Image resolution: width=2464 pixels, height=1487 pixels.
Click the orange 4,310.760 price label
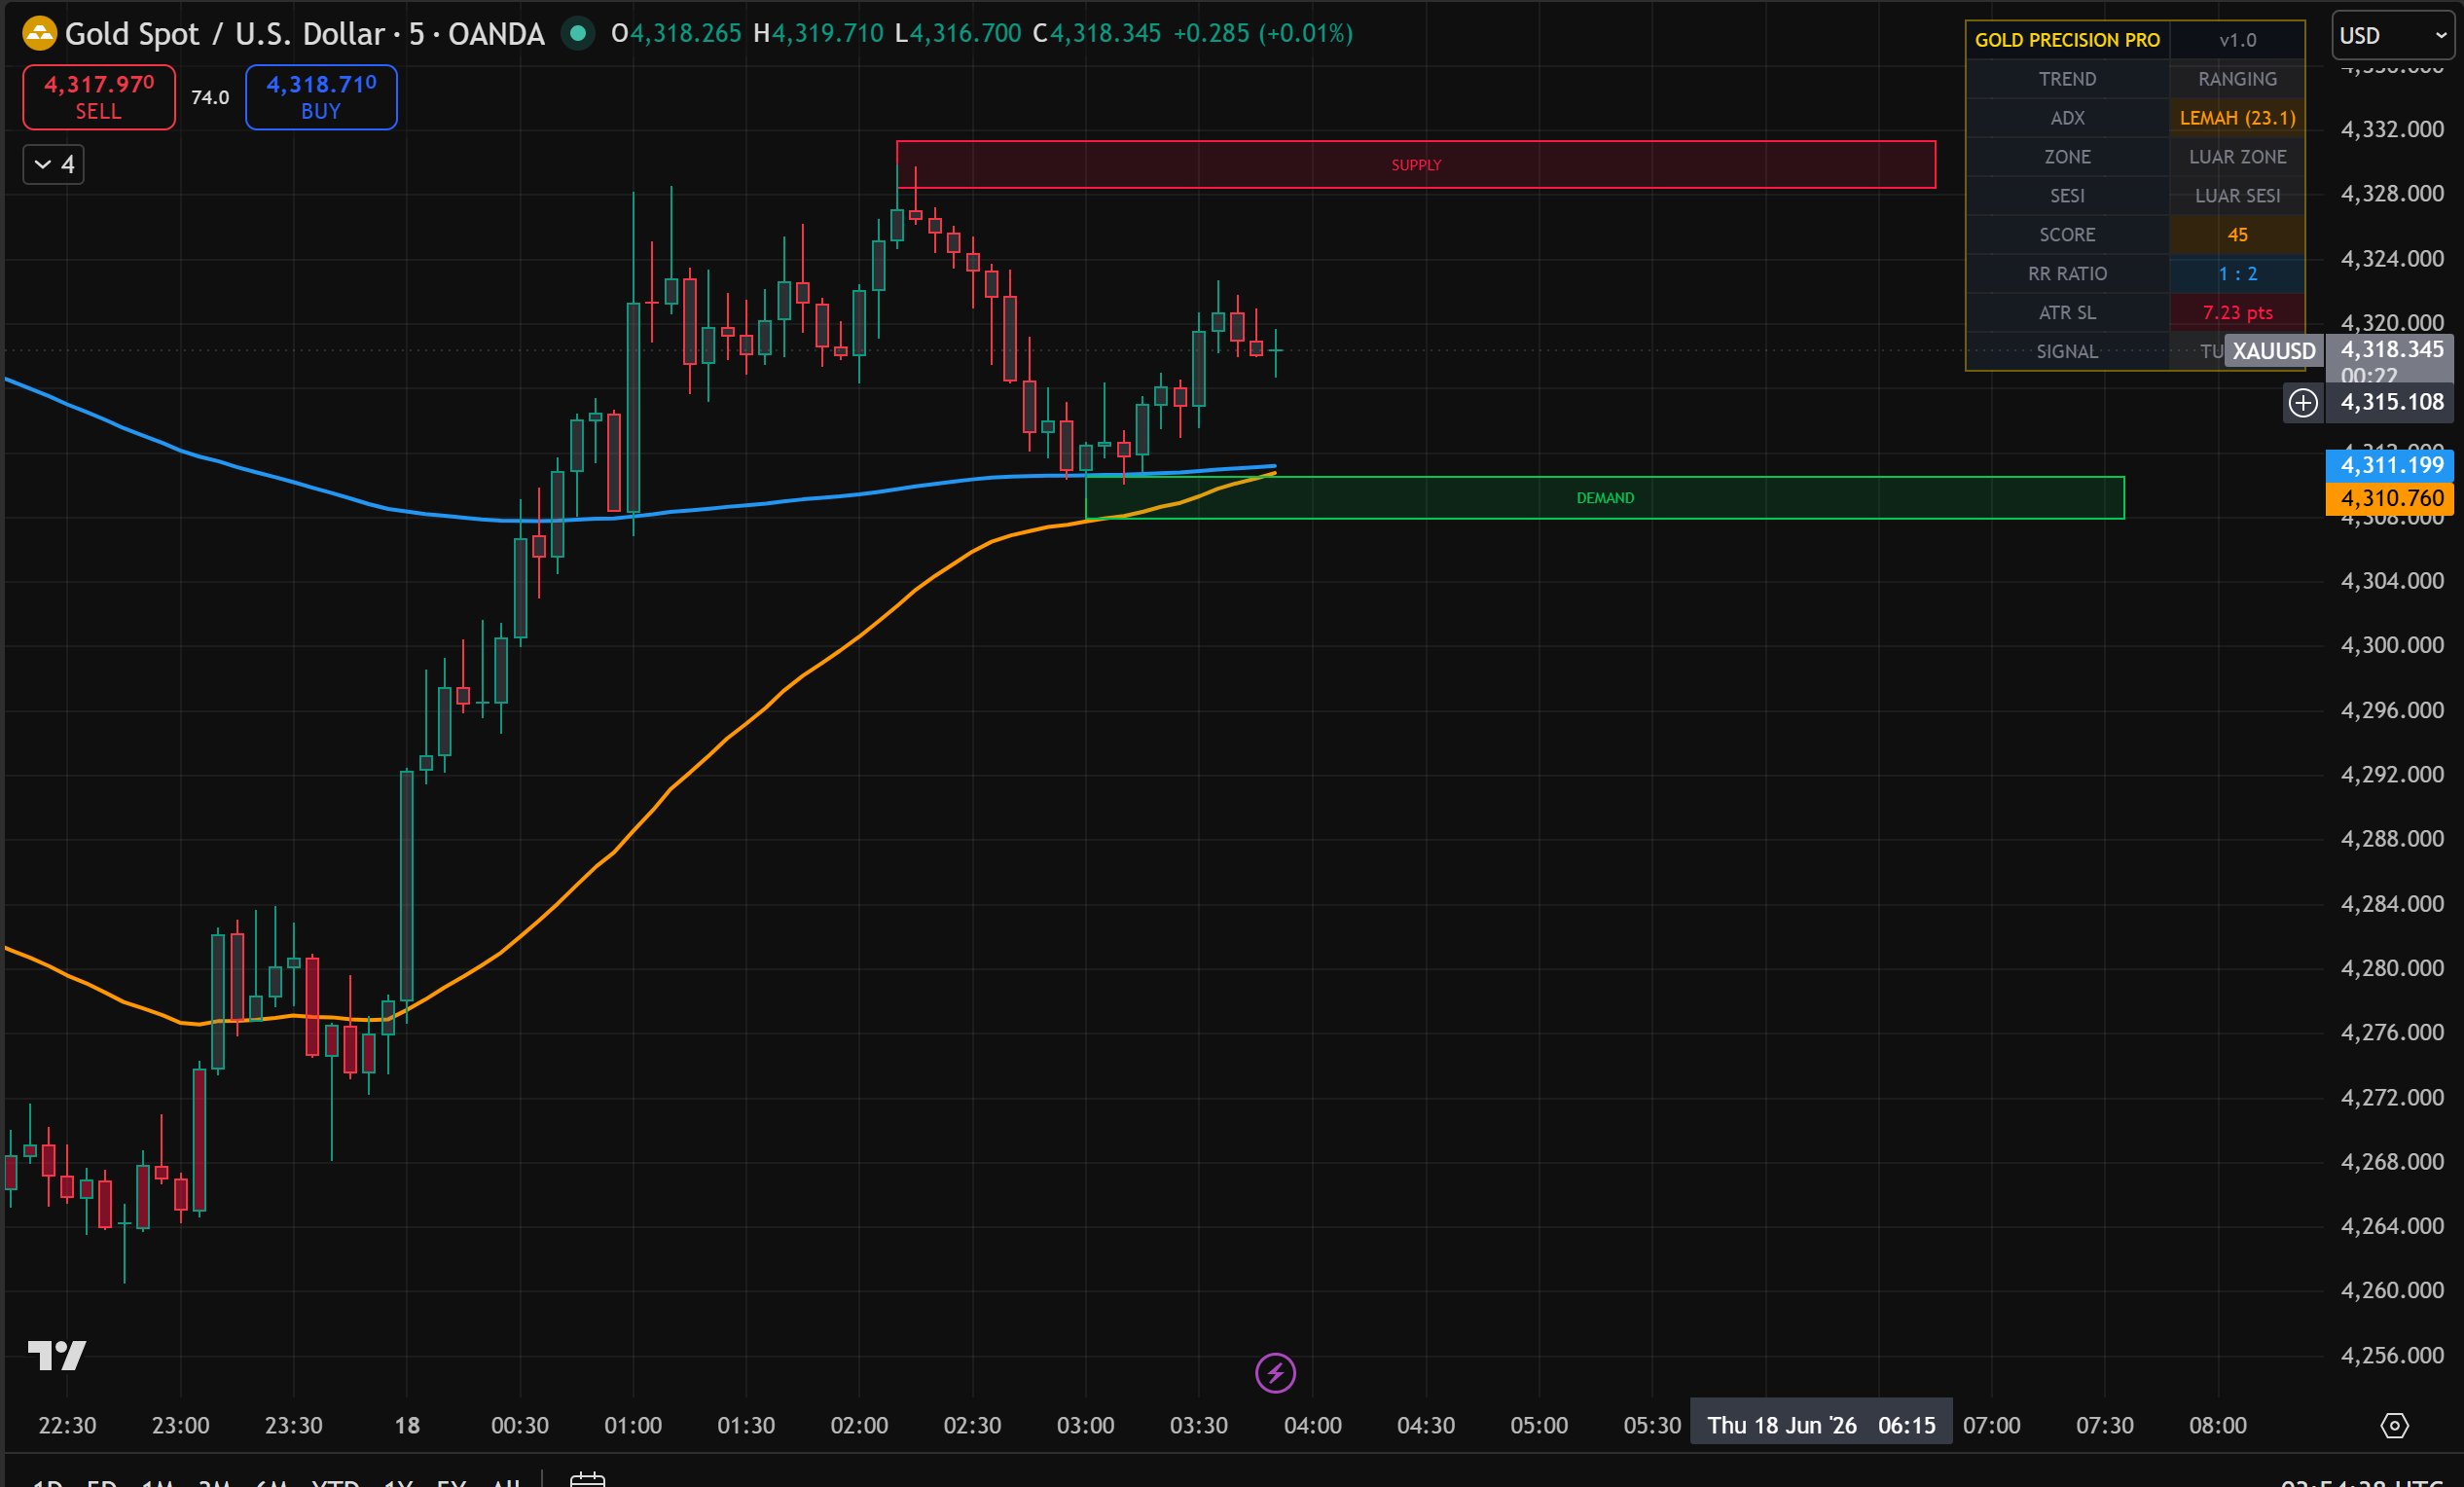pyautogui.click(x=2391, y=498)
